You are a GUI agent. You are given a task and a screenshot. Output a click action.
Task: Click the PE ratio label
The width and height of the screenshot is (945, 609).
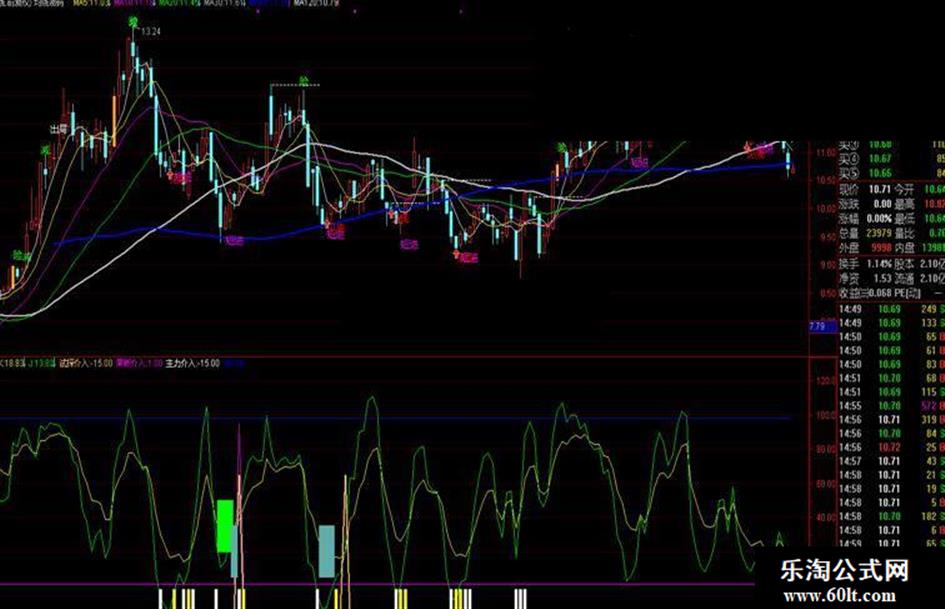908,293
